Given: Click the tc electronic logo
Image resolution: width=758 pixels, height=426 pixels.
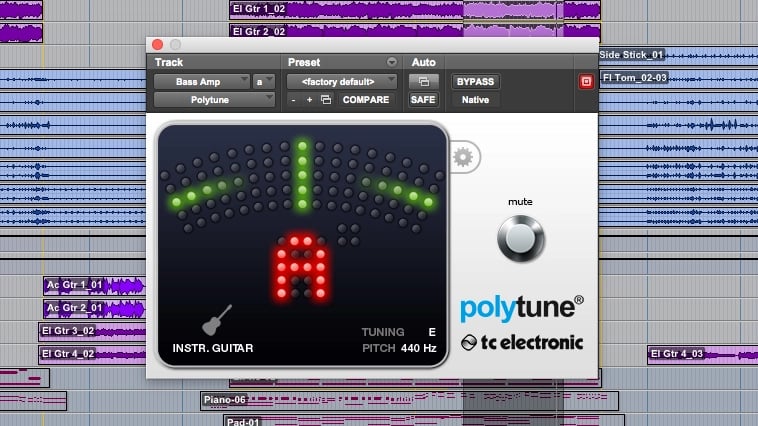Looking at the screenshot, I should 522,342.
